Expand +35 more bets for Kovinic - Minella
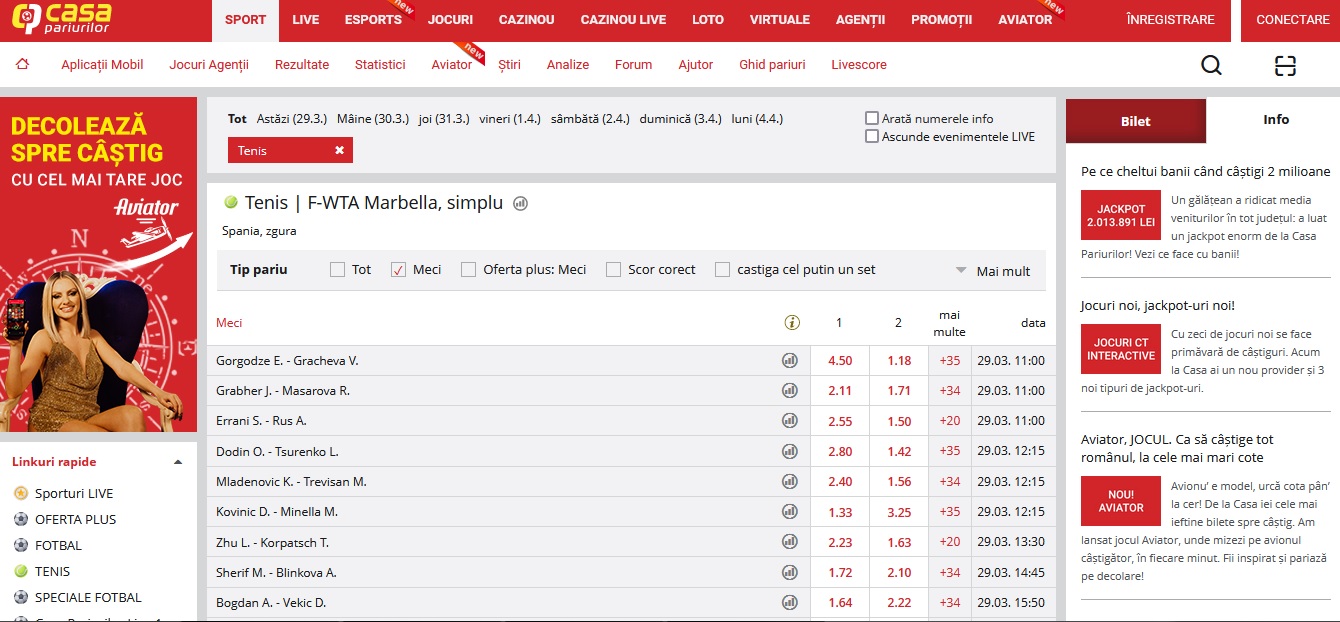 950,512
